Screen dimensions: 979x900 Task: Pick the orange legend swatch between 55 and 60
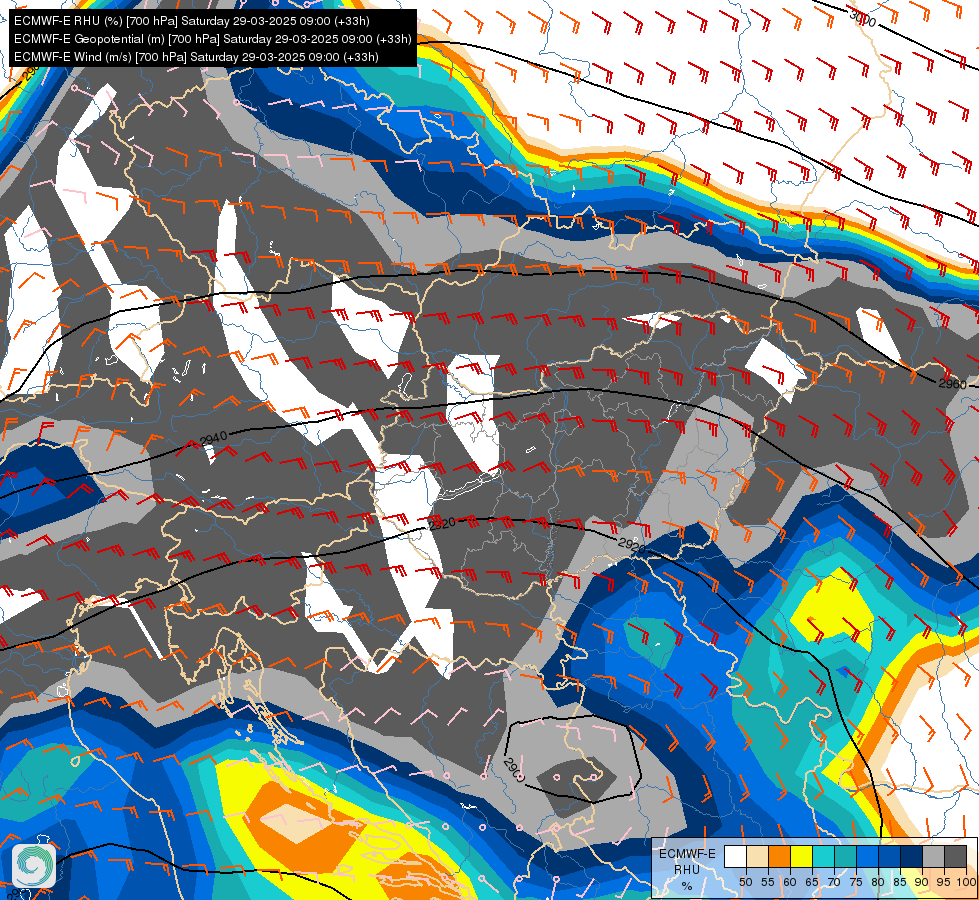coord(779,856)
